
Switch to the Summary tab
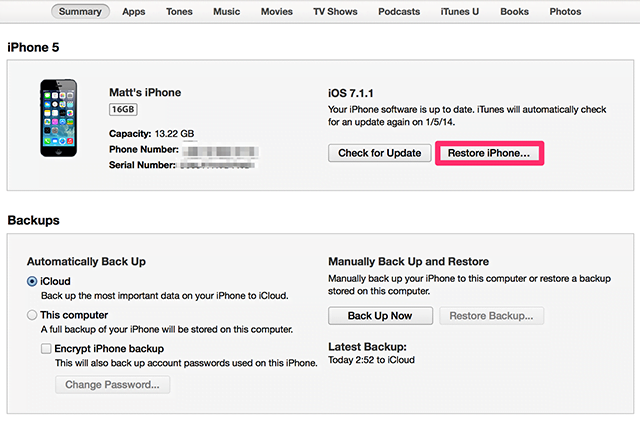click(x=80, y=12)
